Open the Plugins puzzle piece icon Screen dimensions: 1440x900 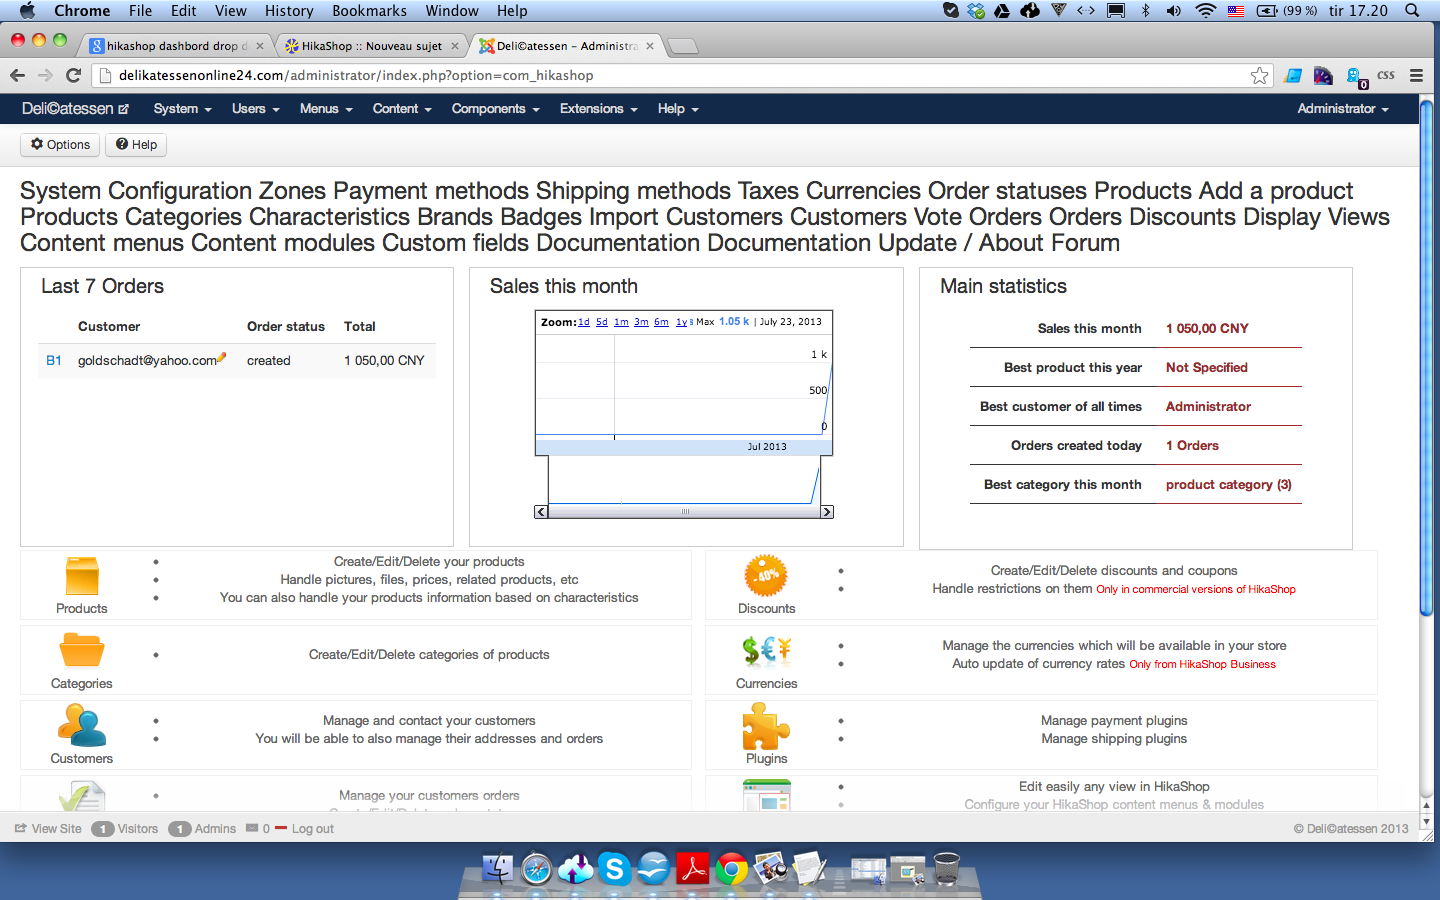point(766,726)
